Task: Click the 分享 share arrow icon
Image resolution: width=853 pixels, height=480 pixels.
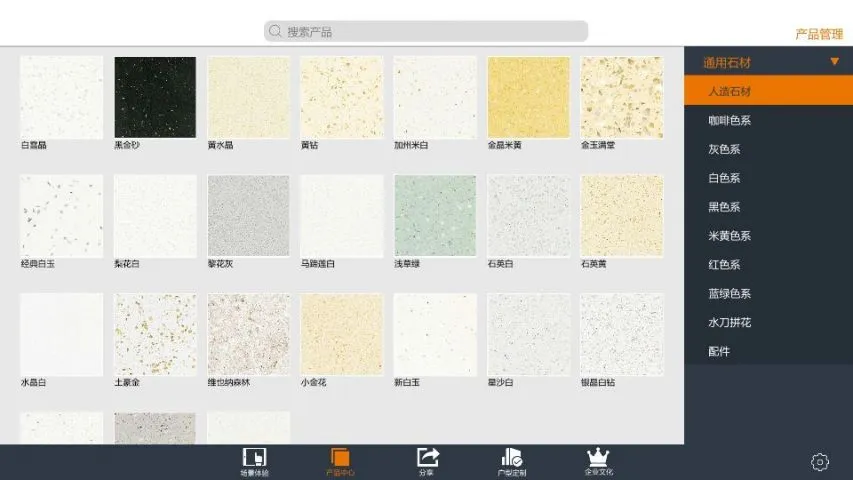Action: 427,459
